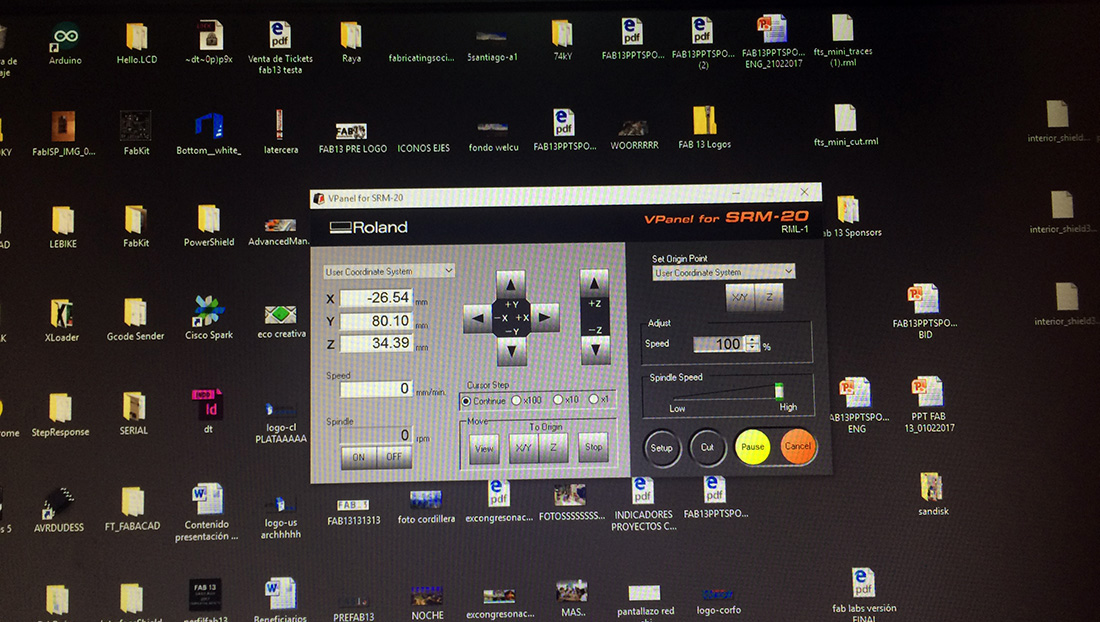Select the sandisk desktop icon
Viewport: 1100px width, 622px height.
tap(933, 494)
